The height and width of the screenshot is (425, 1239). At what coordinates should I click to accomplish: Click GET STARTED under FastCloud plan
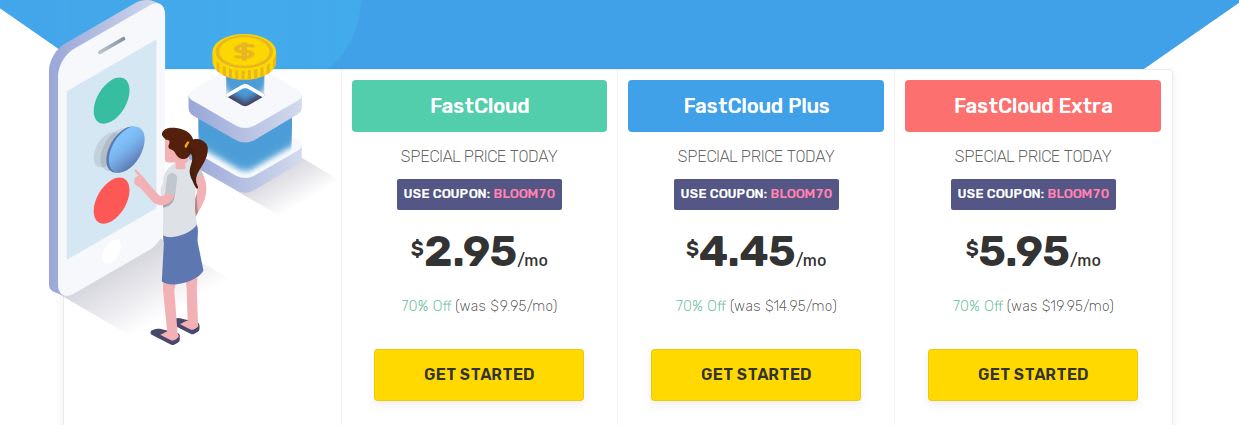pyautogui.click(x=479, y=375)
